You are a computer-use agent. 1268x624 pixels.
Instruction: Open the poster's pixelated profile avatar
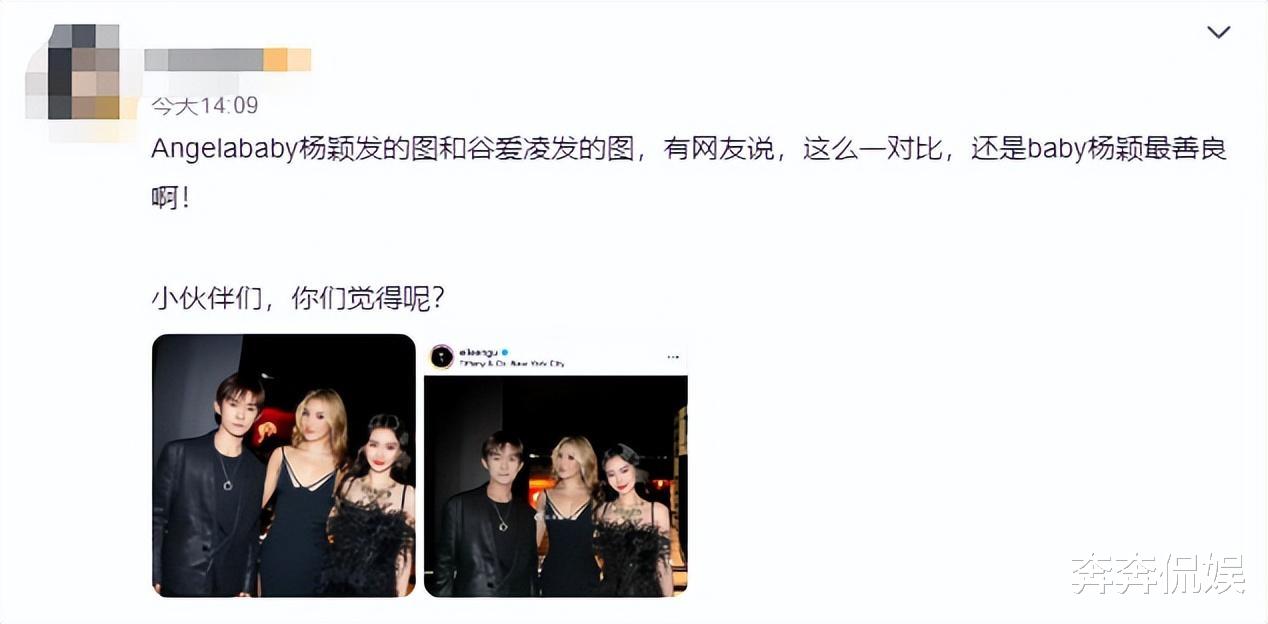83,72
